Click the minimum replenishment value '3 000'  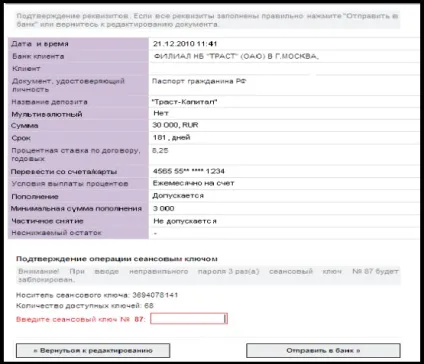(164, 209)
